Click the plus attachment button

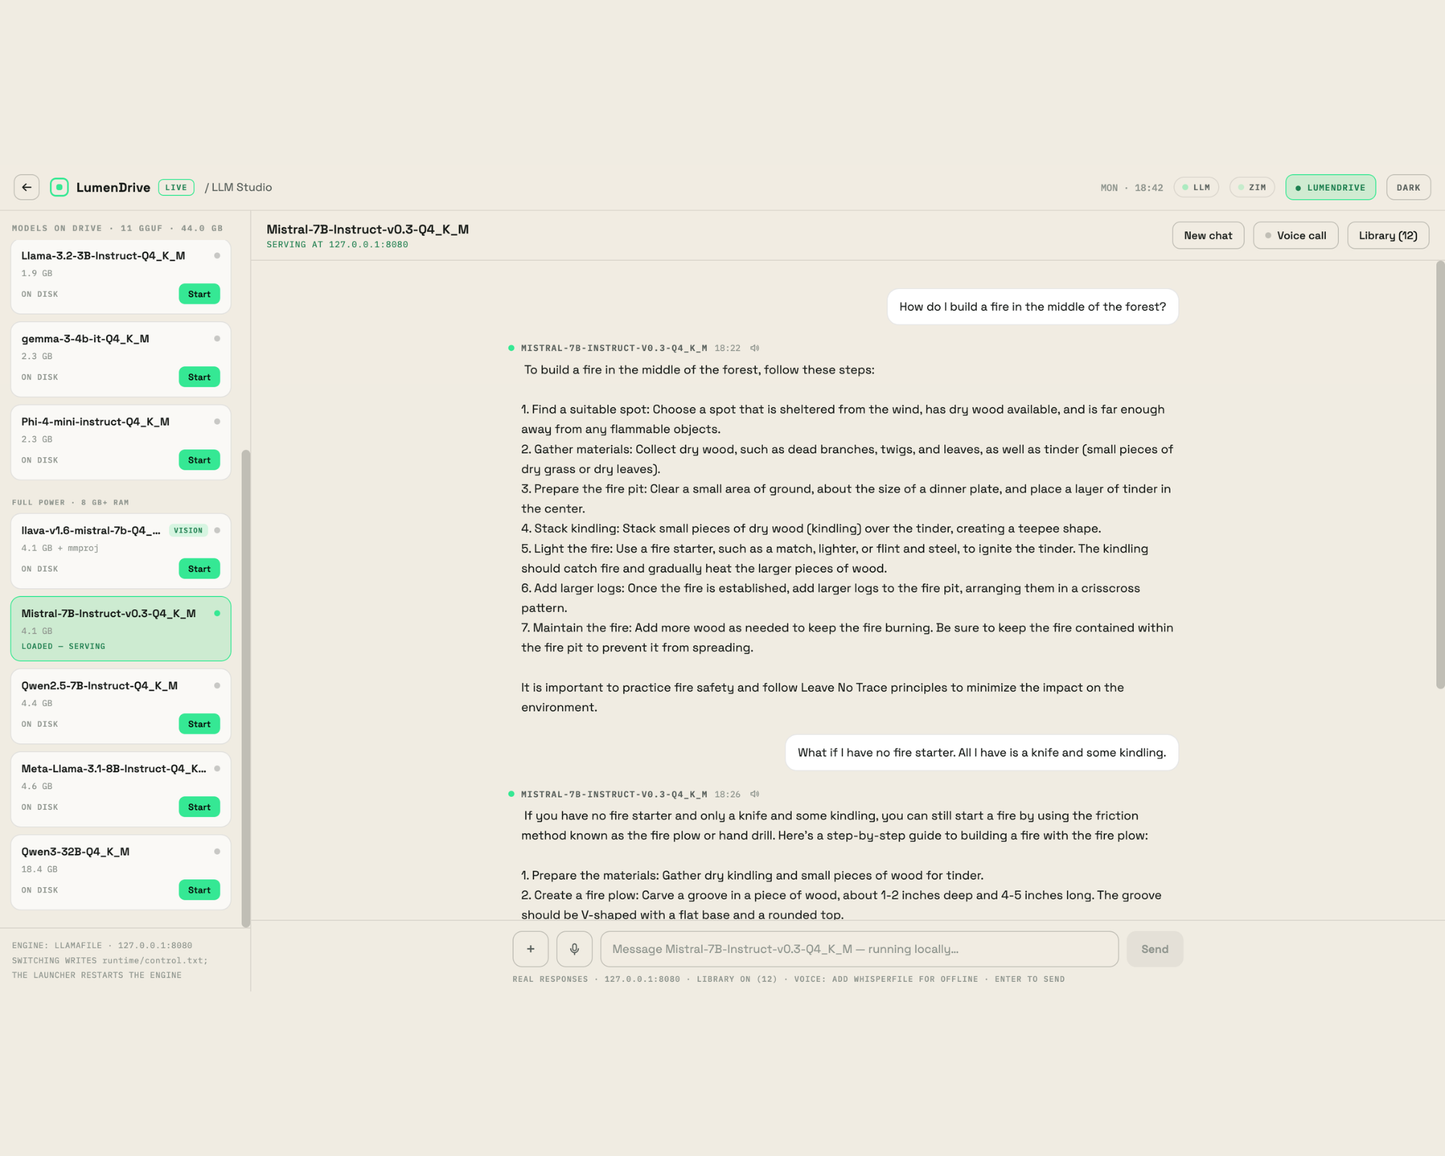pos(531,949)
